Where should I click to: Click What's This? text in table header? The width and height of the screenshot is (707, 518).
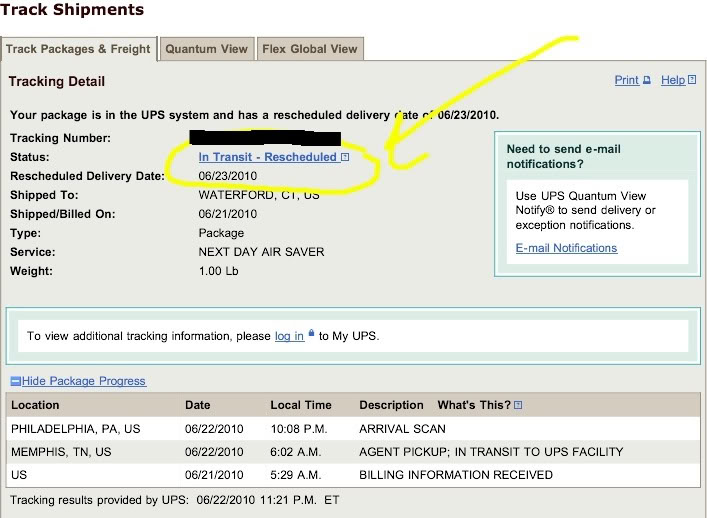pos(474,405)
